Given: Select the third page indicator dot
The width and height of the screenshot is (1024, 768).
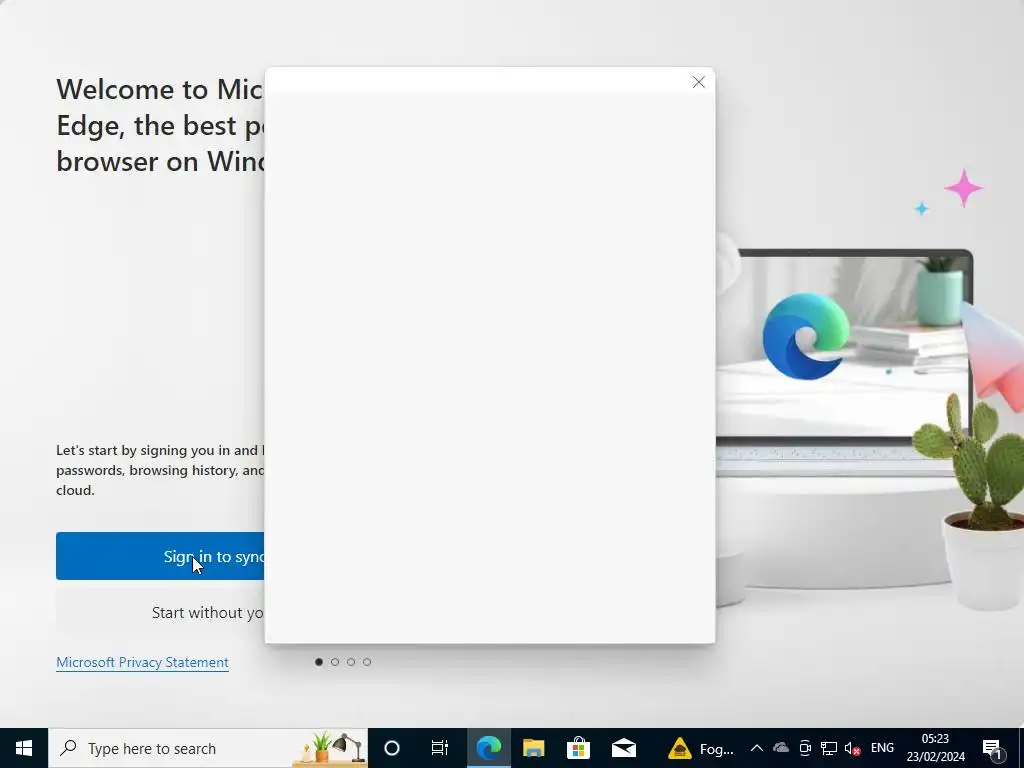Looking at the screenshot, I should pos(351,662).
